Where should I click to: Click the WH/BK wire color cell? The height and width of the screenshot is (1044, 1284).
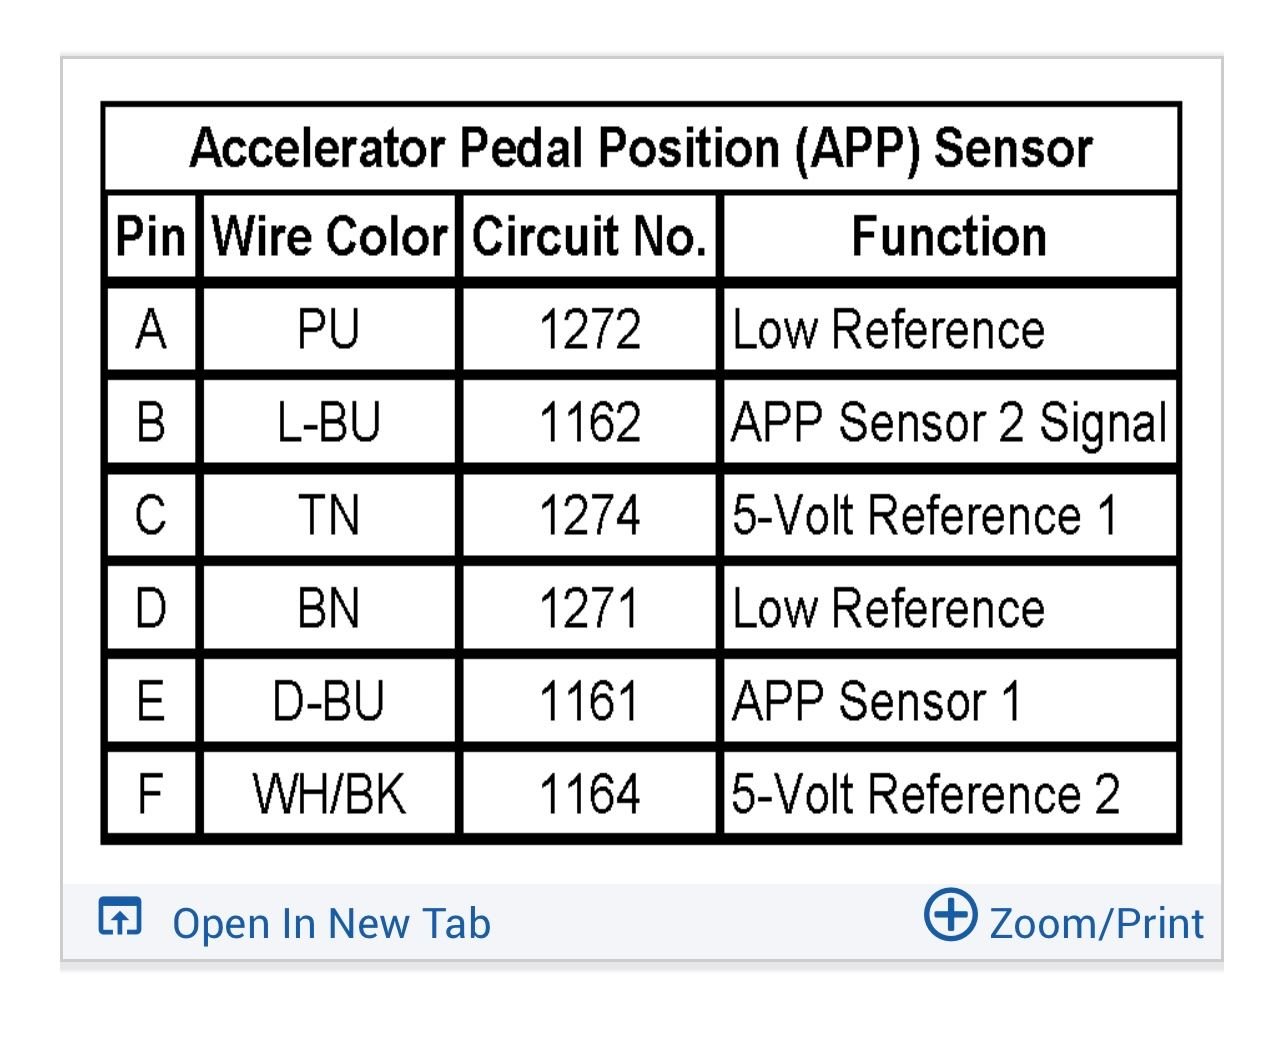point(329,795)
